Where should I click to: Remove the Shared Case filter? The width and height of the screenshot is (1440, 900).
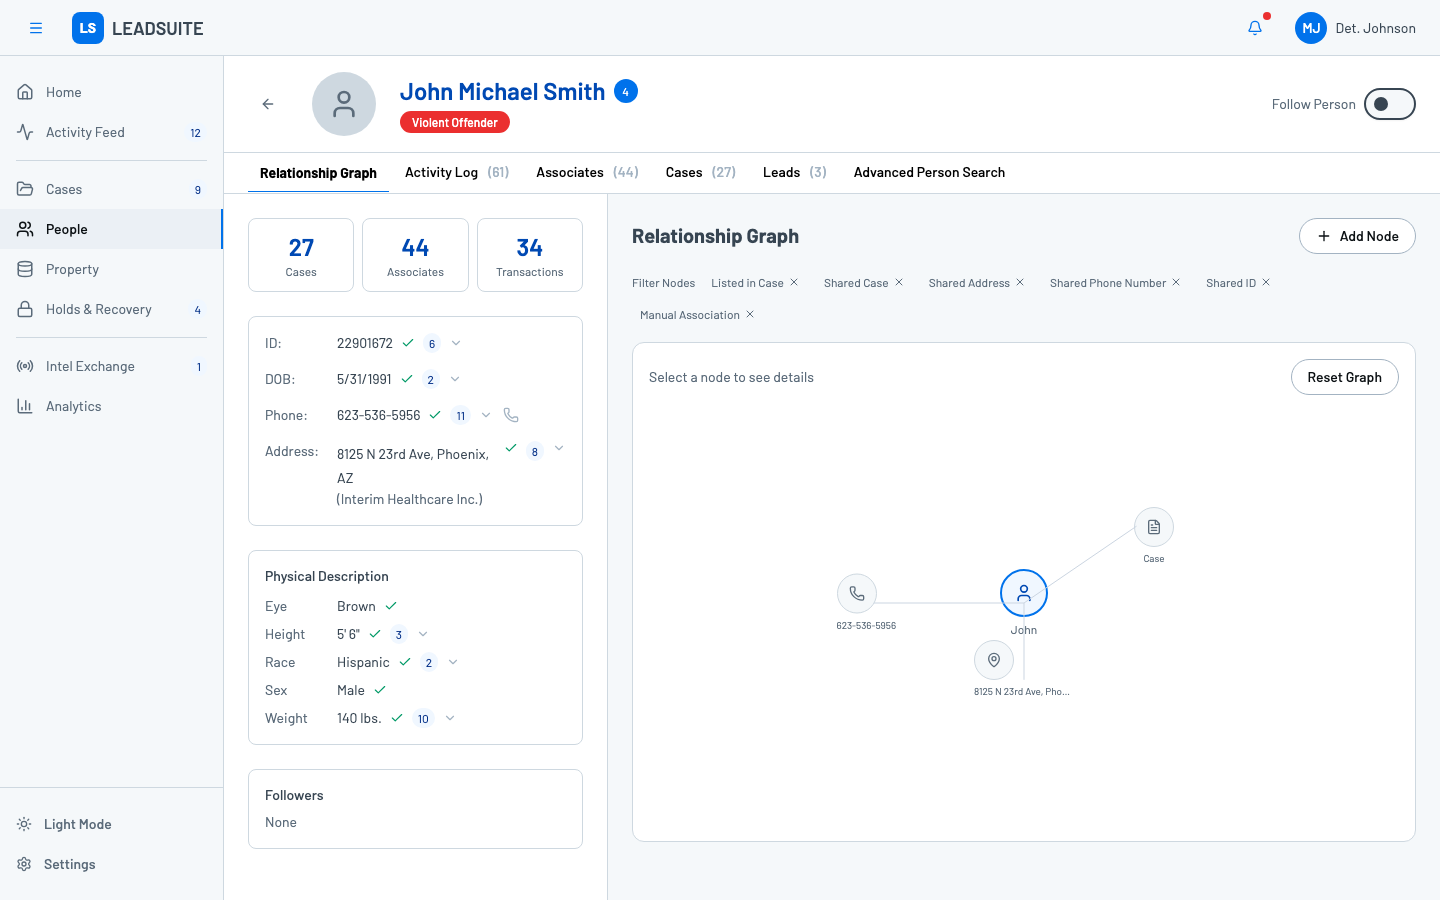899,283
